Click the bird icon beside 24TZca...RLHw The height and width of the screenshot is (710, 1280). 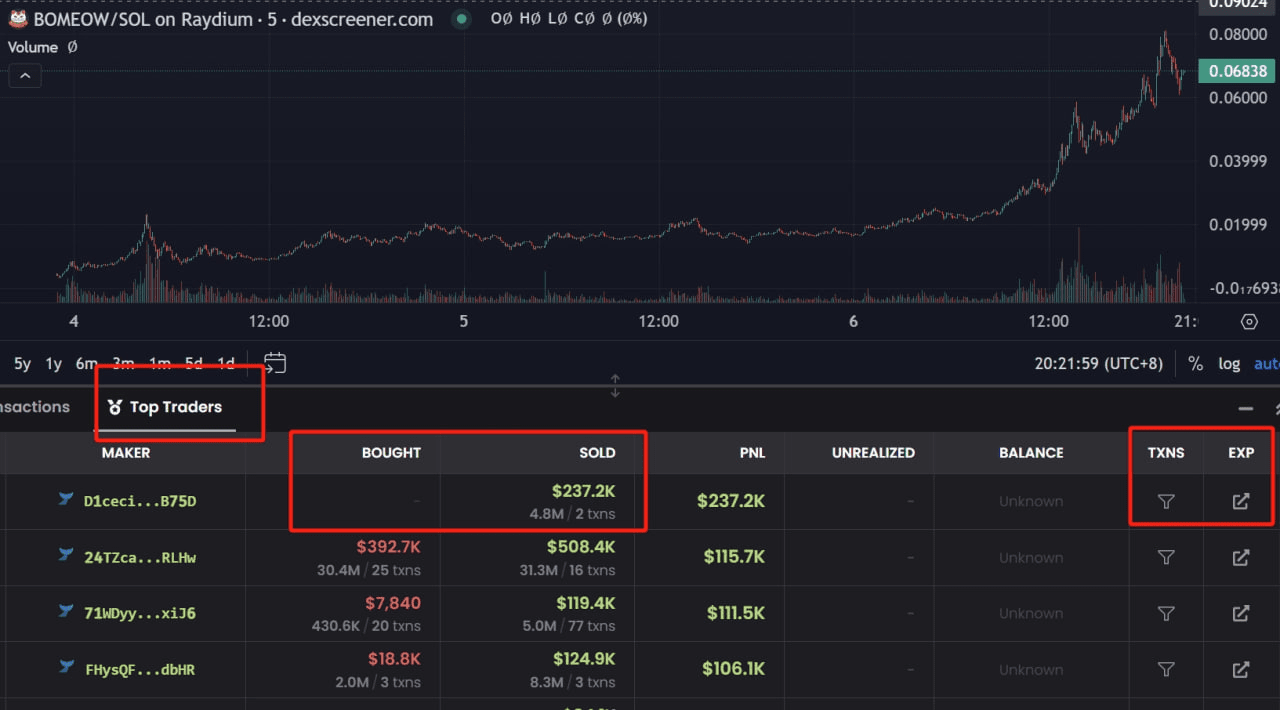66,555
